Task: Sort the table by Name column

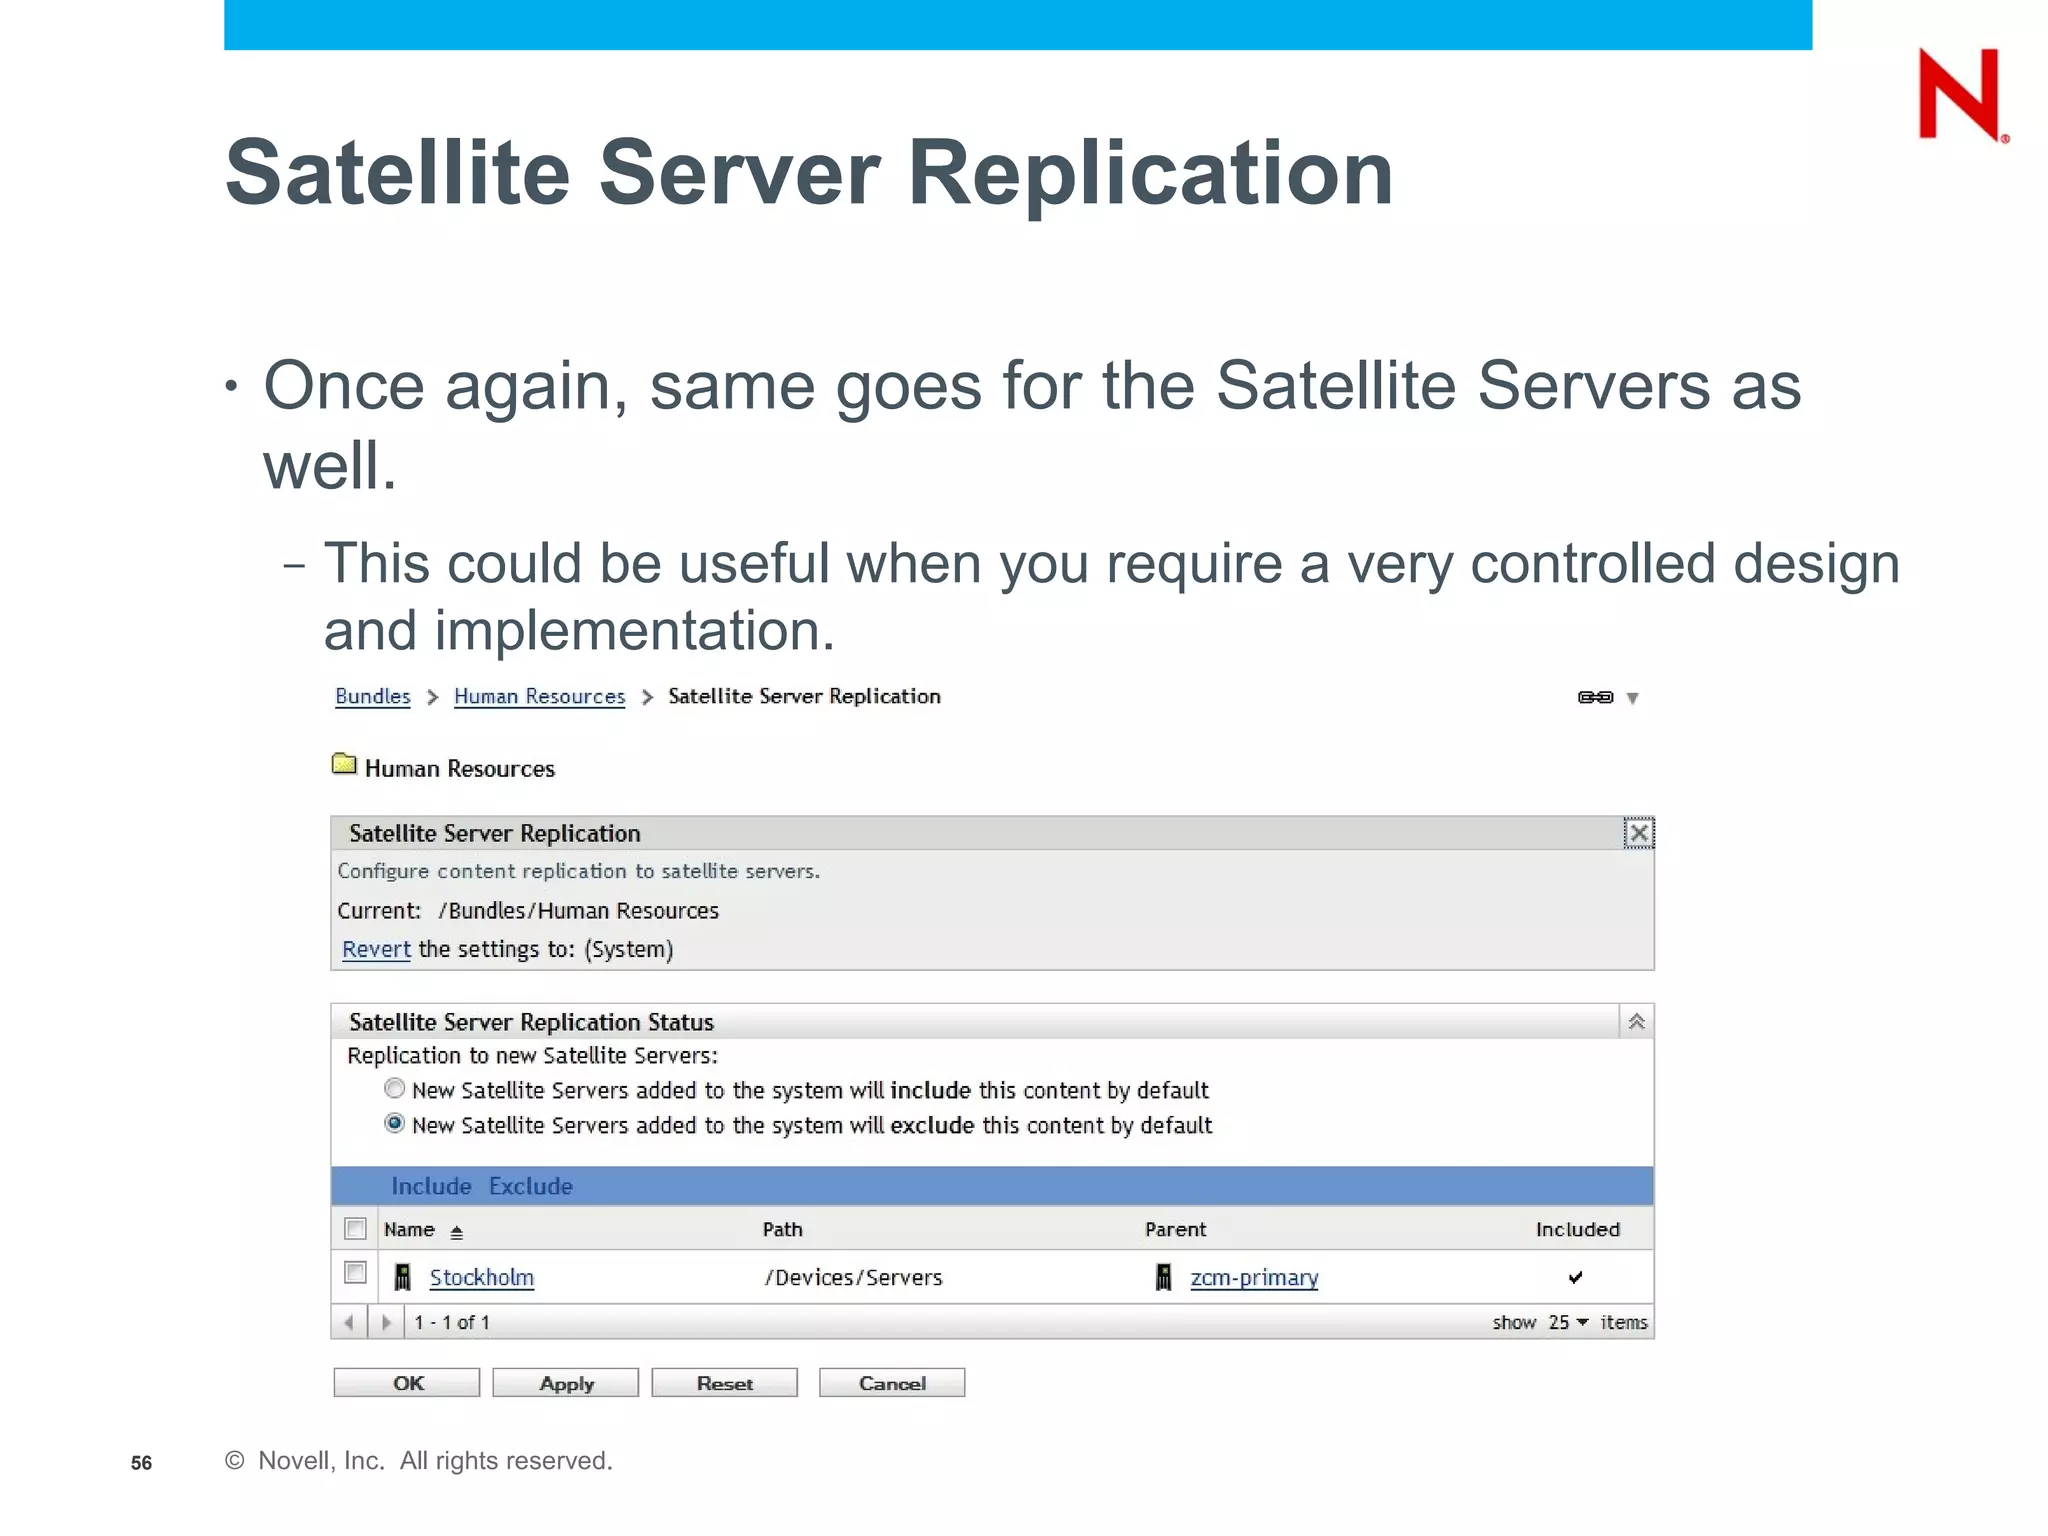Action: 409,1229
